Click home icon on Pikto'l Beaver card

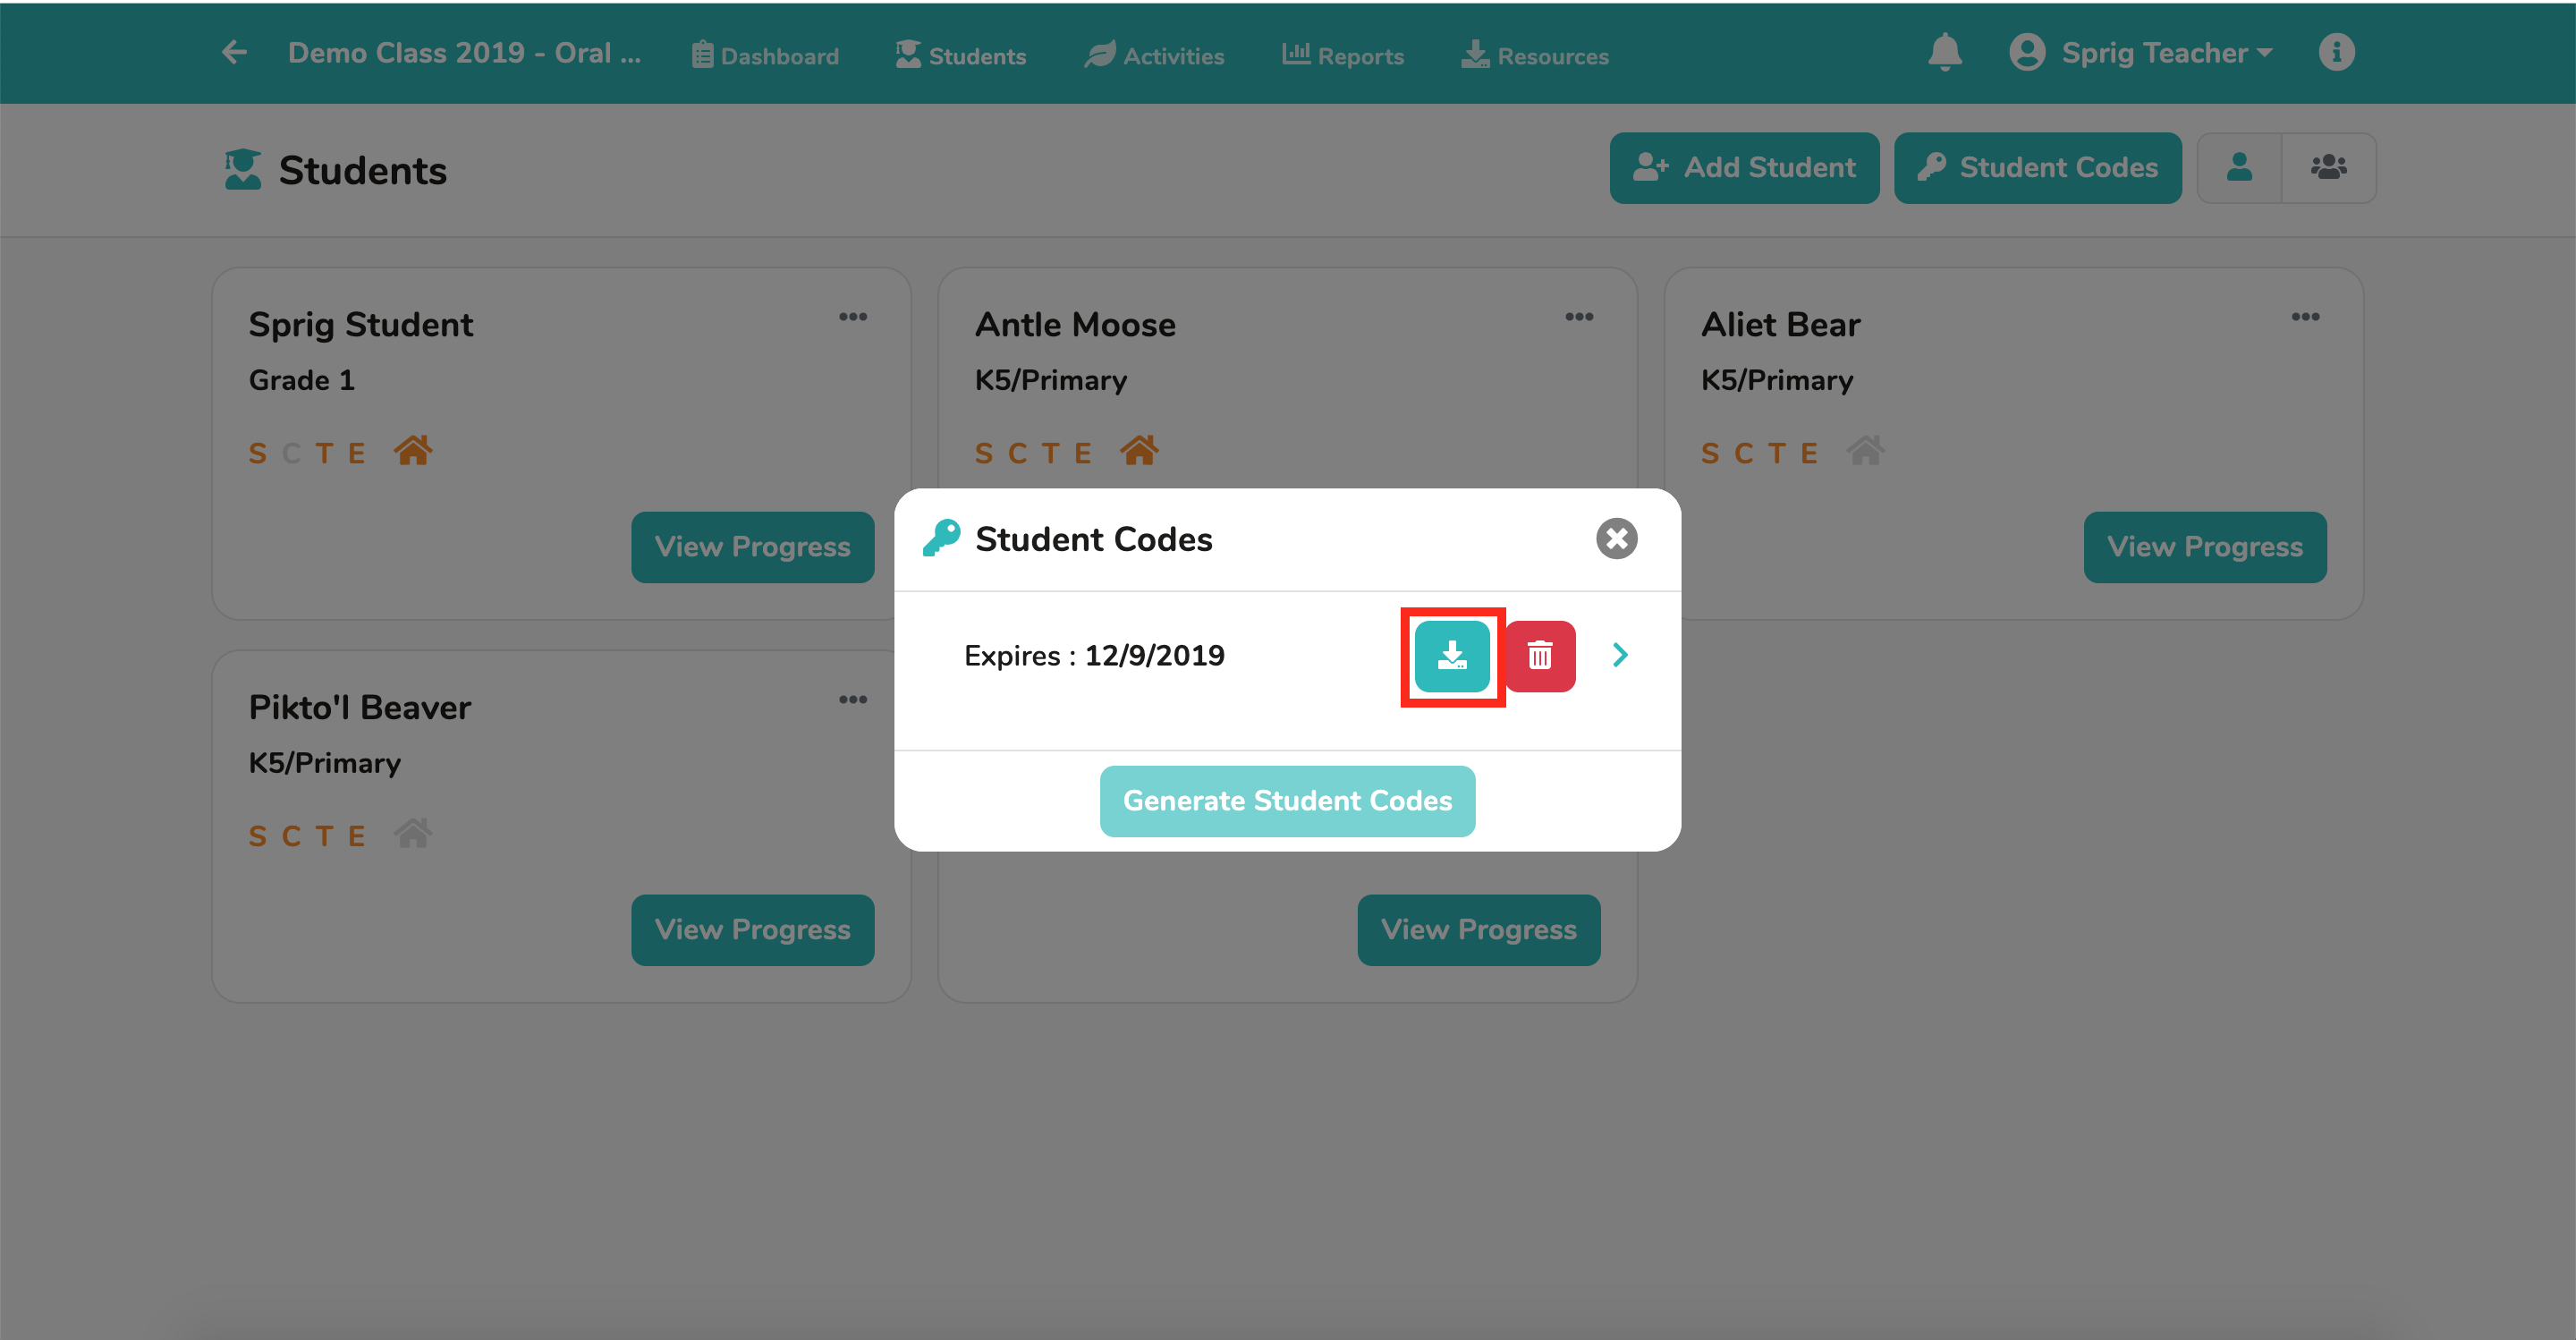tap(412, 834)
